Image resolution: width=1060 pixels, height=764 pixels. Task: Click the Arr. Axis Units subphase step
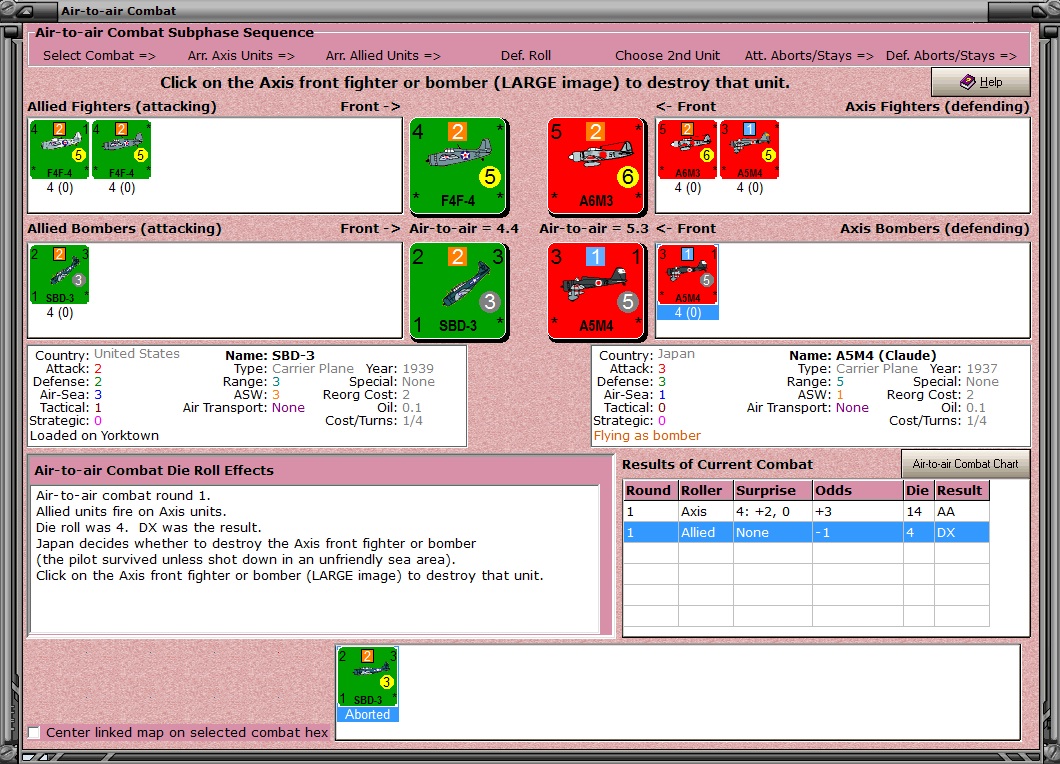tap(241, 55)
